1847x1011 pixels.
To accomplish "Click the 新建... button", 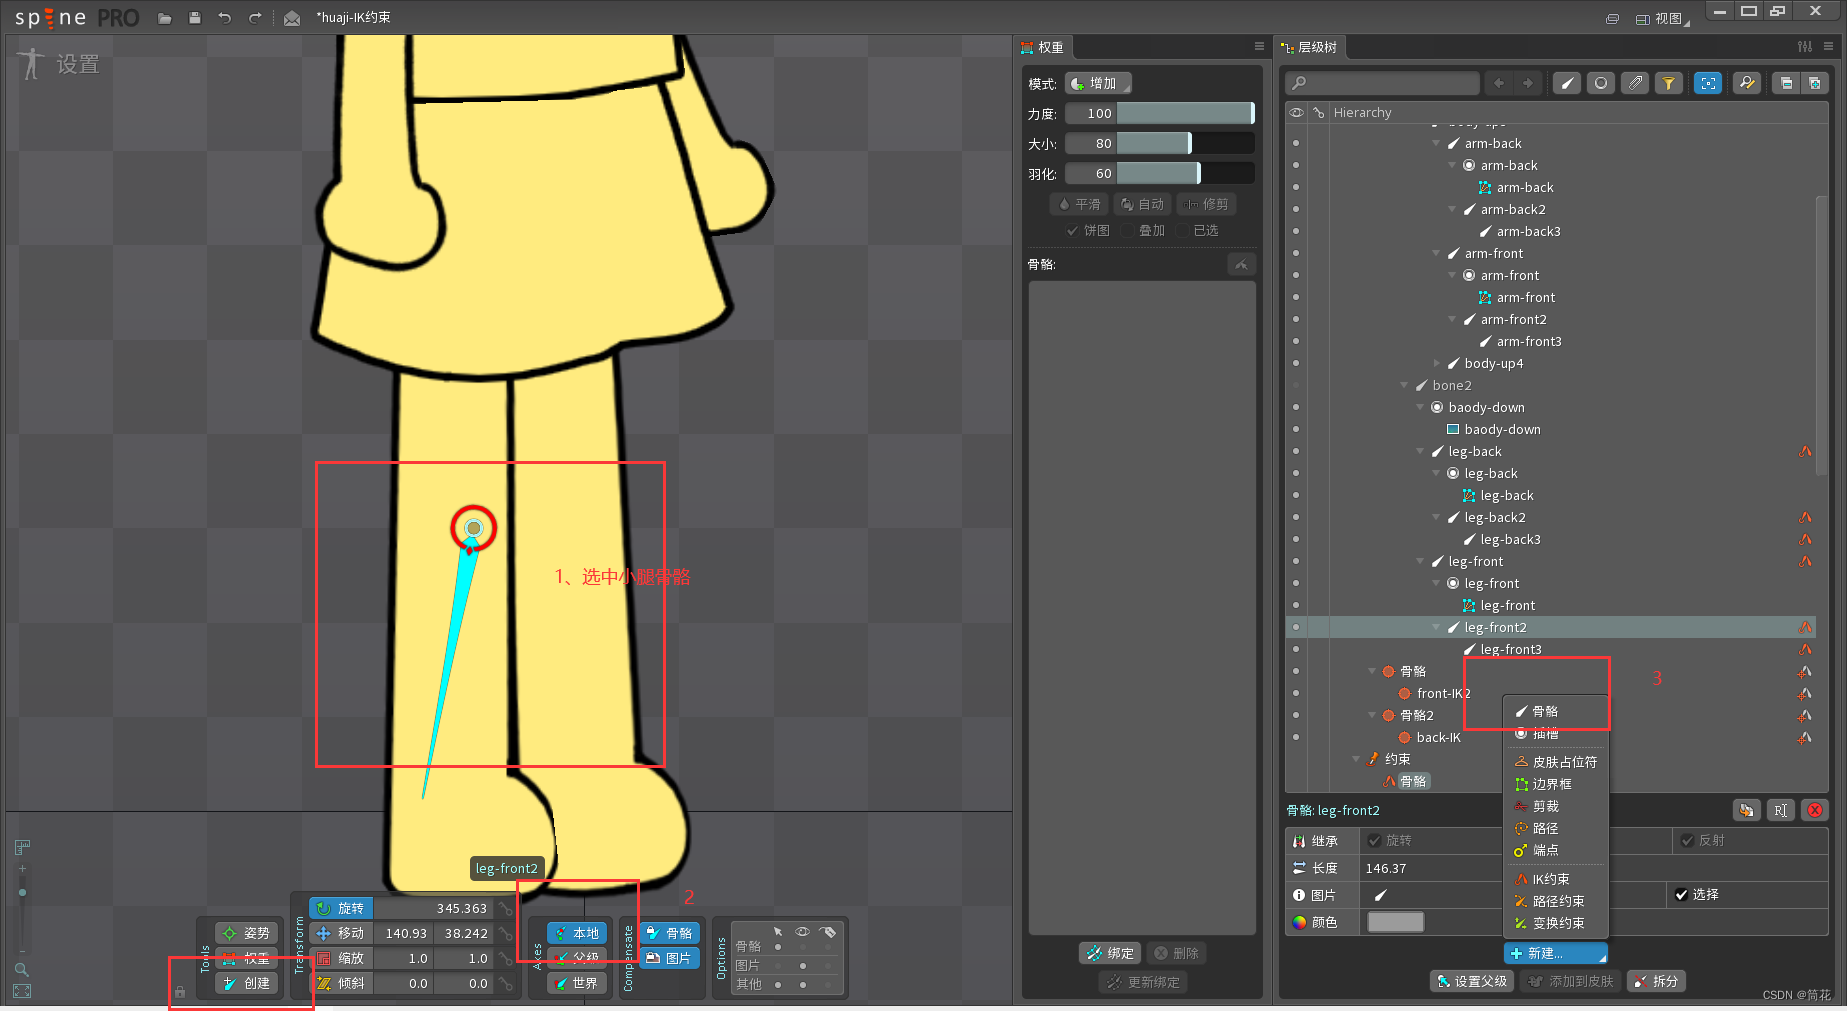I will [x=1555, y=953].
